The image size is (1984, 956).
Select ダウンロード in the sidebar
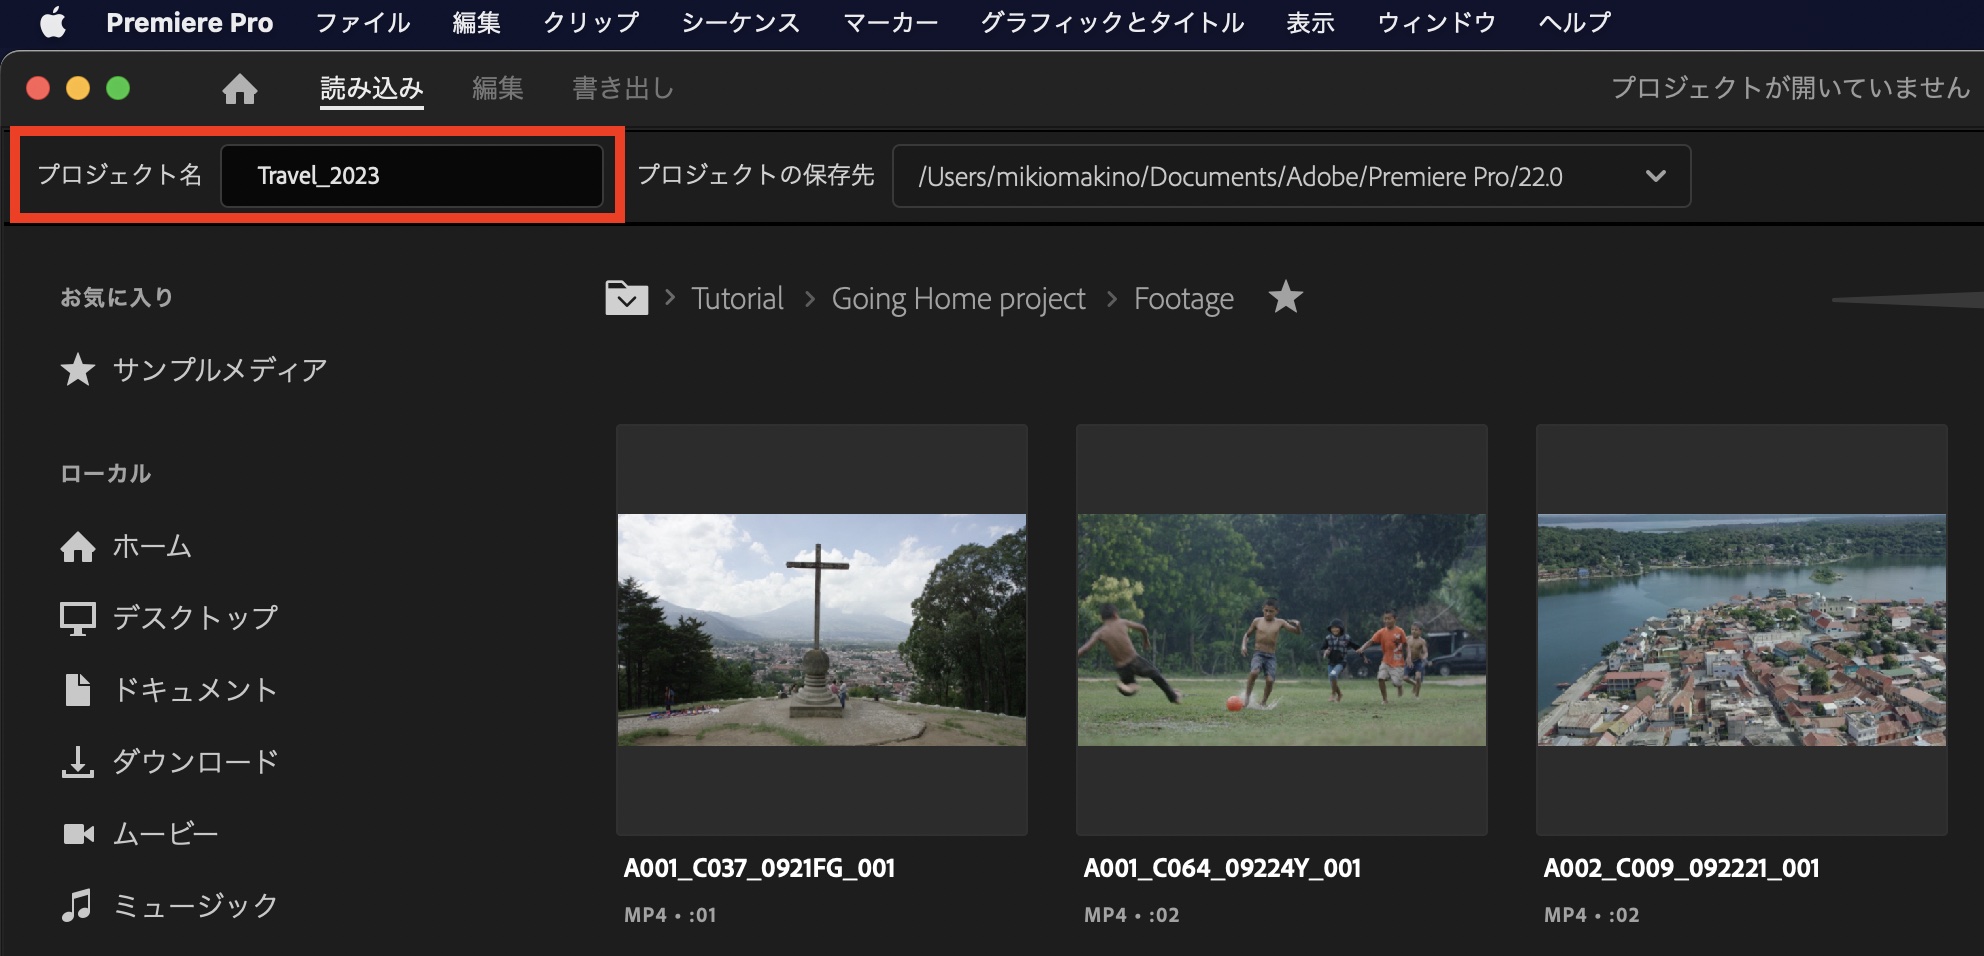click(x=195, y=762)
